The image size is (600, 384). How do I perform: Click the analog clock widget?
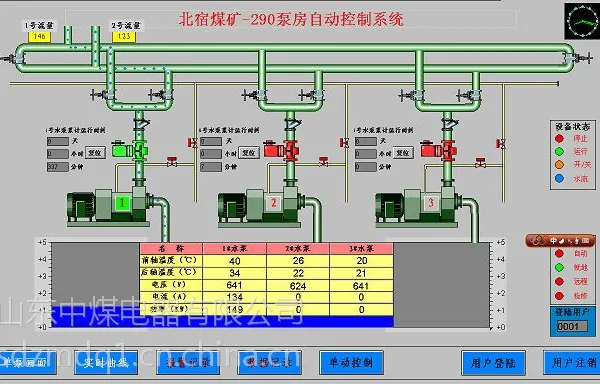coord(581,21)
